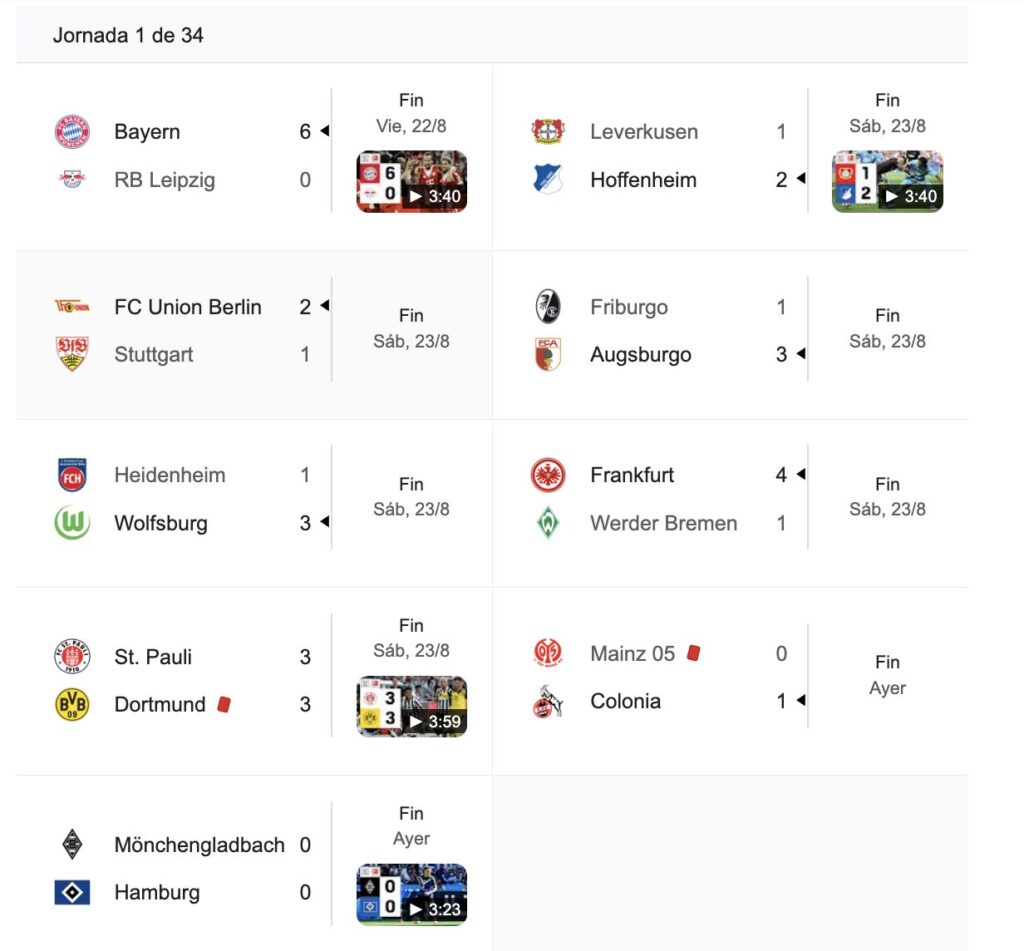Click the Hoffenheim club logo
This screenshot has height=951, width=1024.
pos(548,179)
